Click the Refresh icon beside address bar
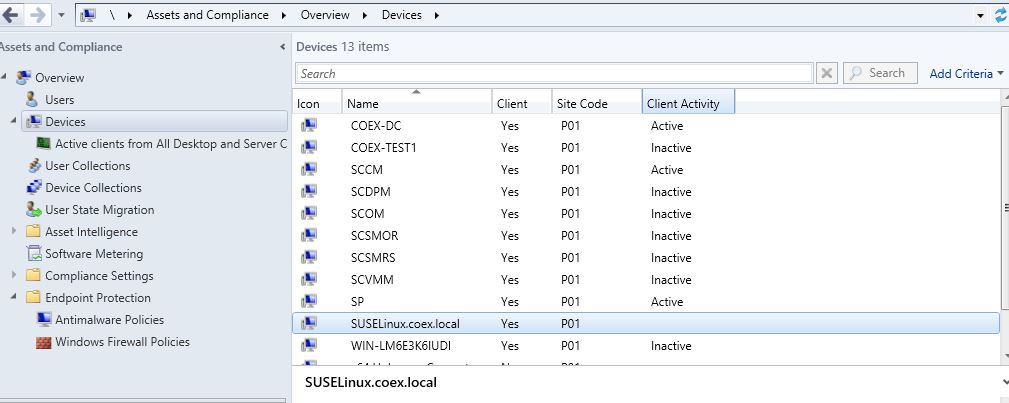Screen dimensions: 1009x403 1001,15
